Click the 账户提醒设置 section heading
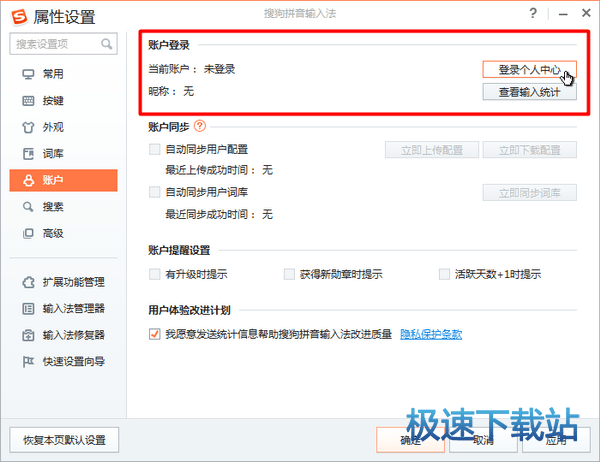The image size is (600, 462). point(179,250)
